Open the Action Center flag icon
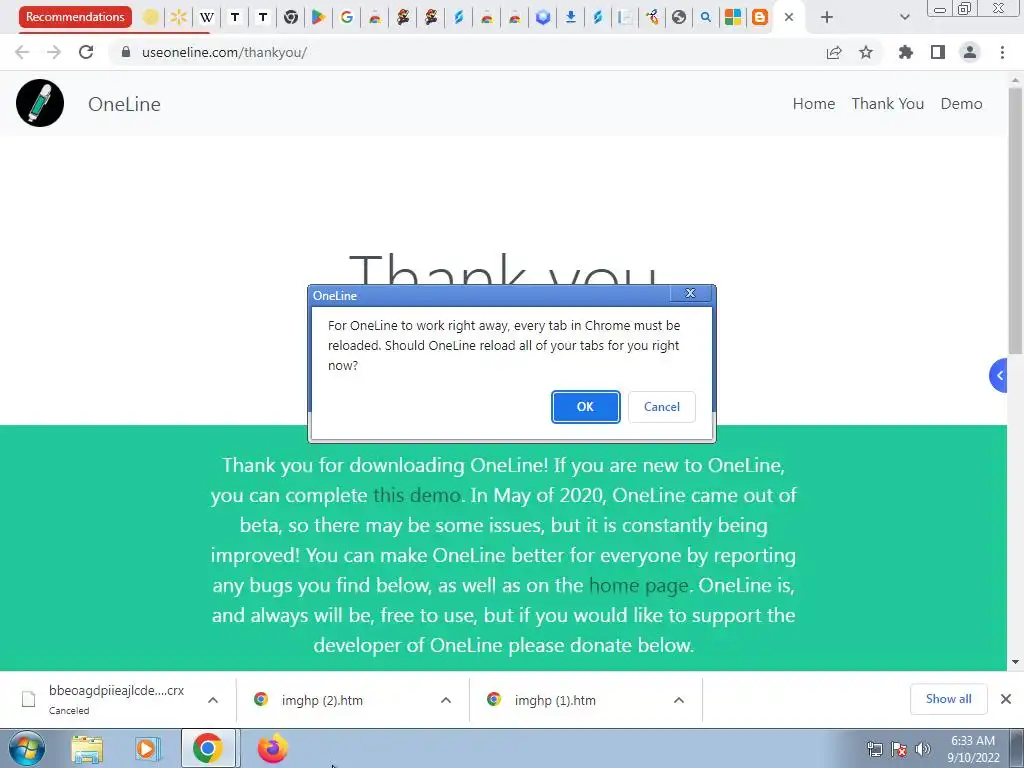This screenshot has width=1024, height=768. 899,749
